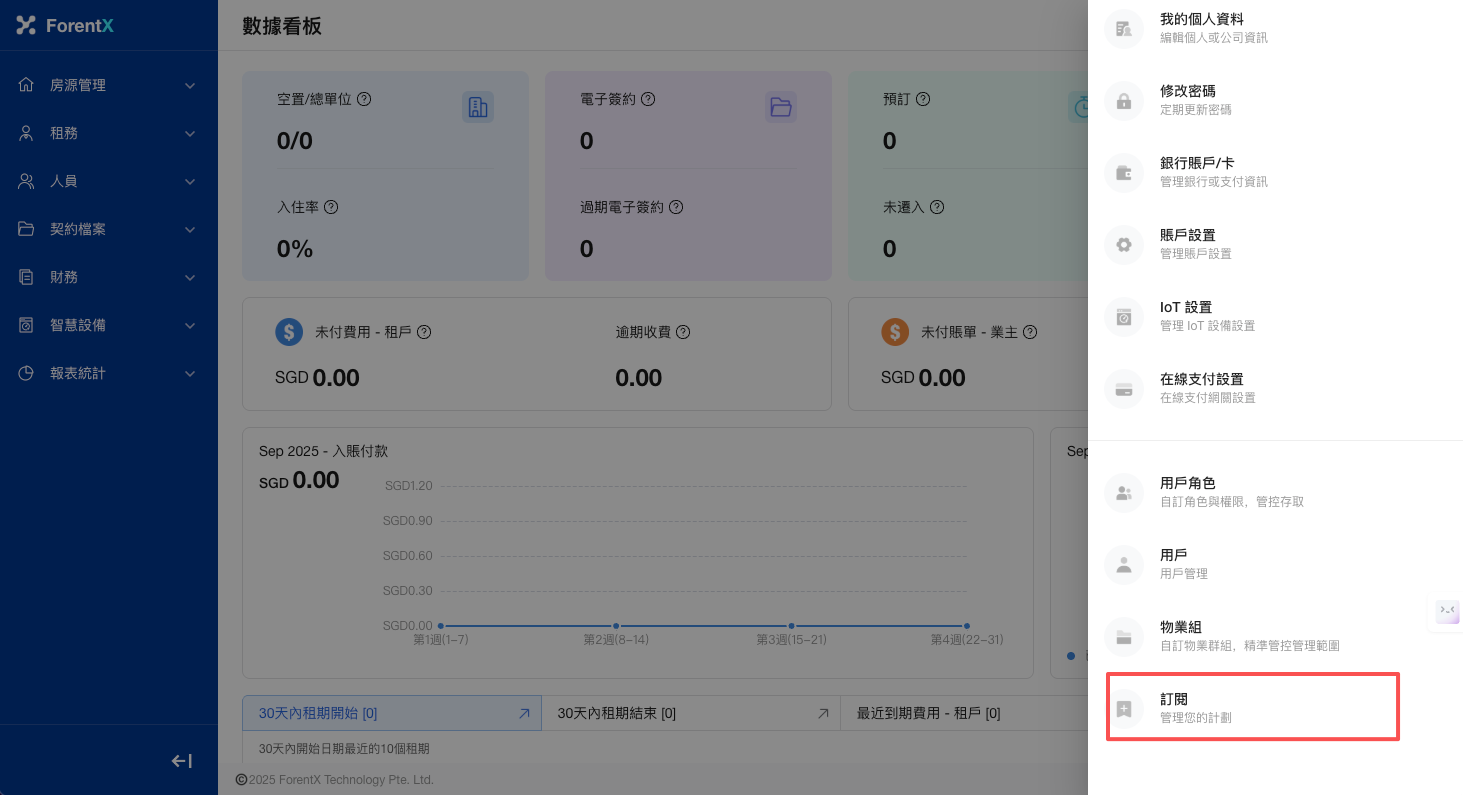Click the 用戶角色 people icon

click(x=1123, y=493)
